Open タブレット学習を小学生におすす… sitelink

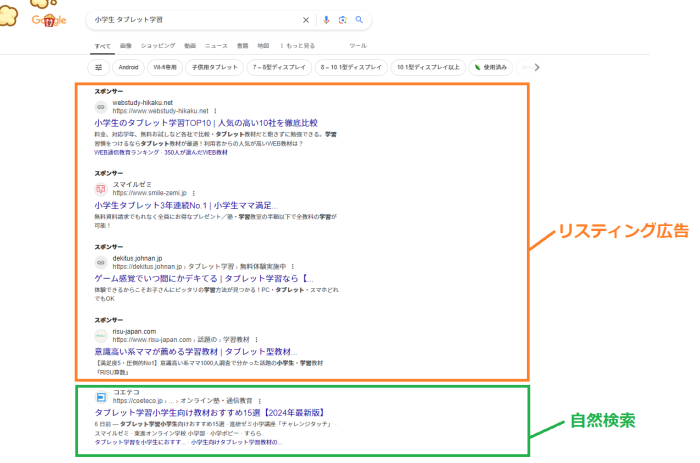[140, 442]
